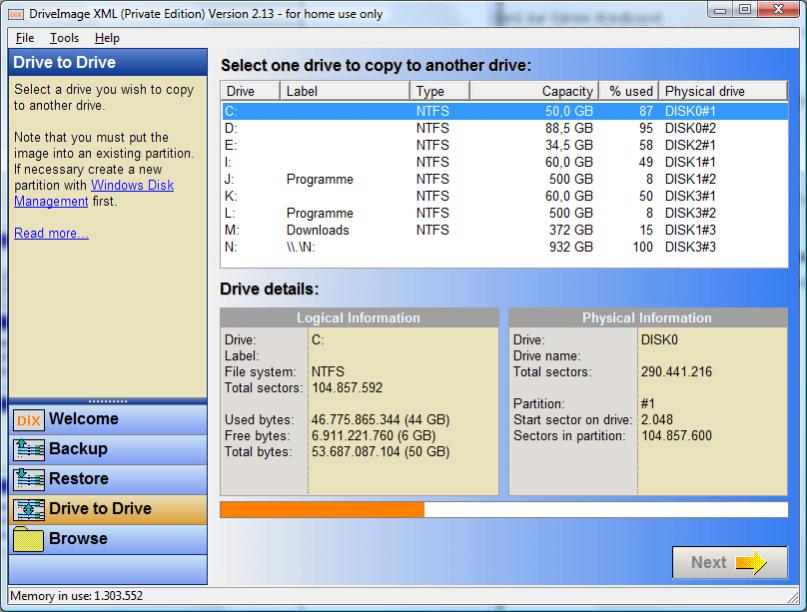Select drive D: row in list
This screenshot has width=807, height=612.
505,128
